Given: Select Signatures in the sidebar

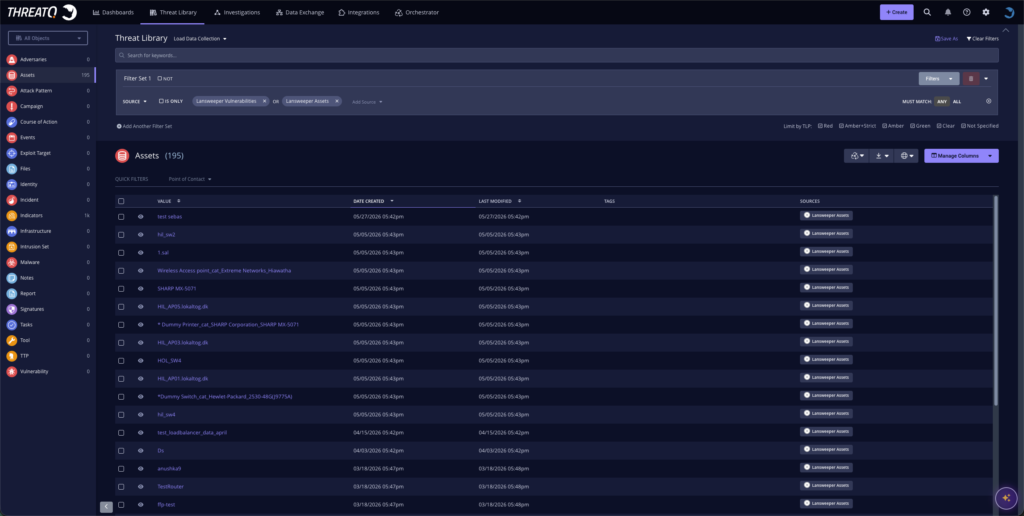Looking at the screenshot, I should click(x=32, y=309).
